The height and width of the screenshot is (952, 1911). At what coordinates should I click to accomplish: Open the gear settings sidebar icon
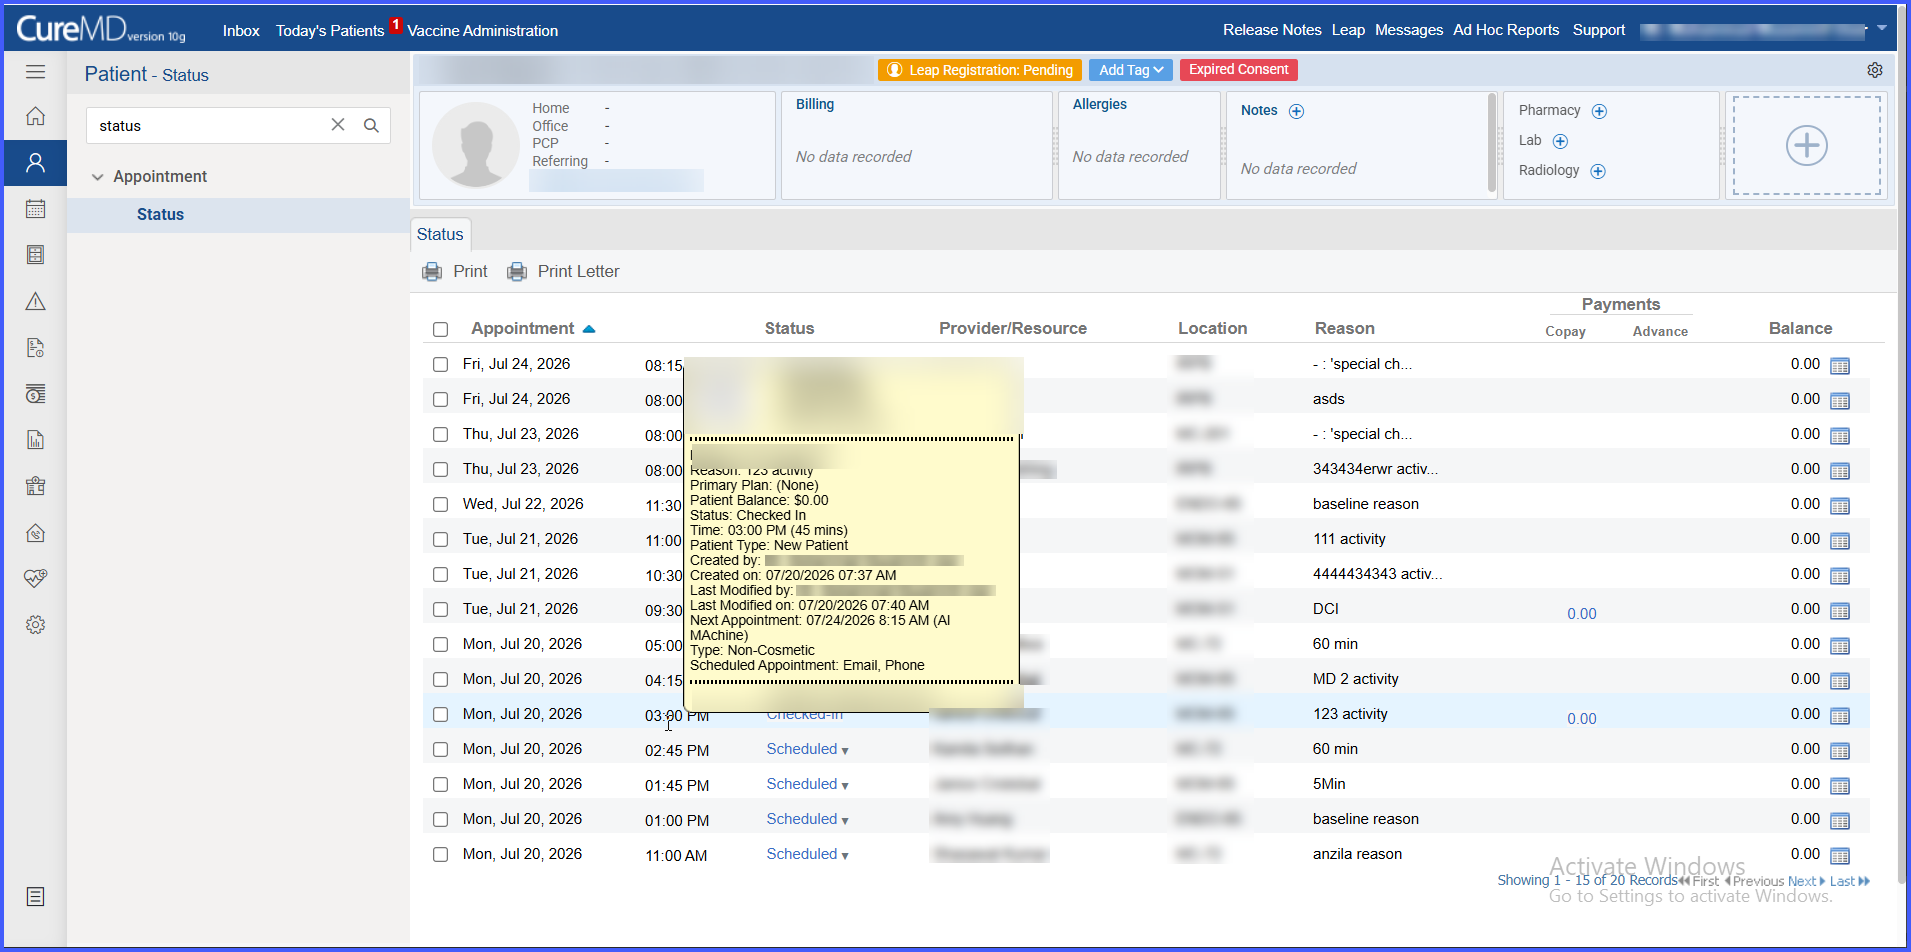coord(35,625)
